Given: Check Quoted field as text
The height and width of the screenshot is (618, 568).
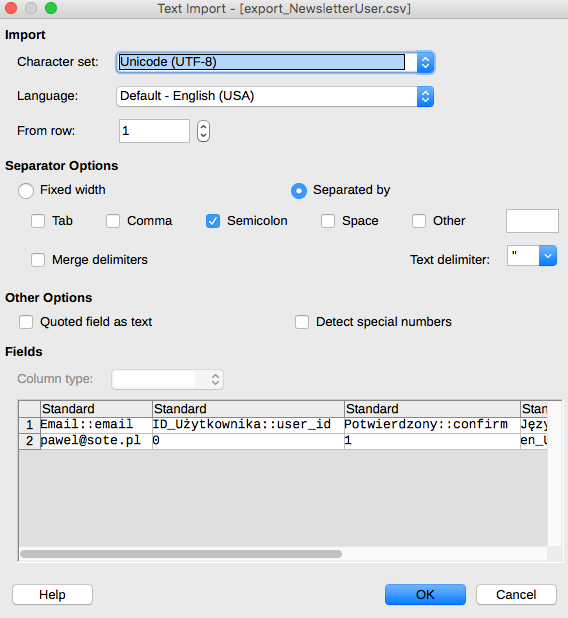Looking at the screenshot, I should [x=26, y=322].
